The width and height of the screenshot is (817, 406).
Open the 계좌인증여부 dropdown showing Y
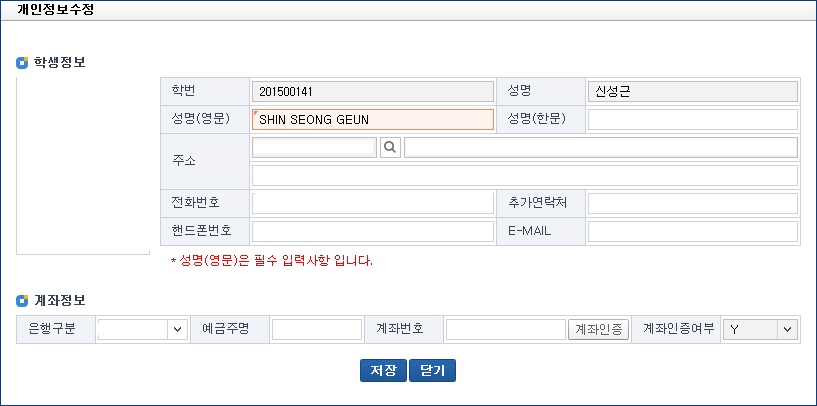760,329
